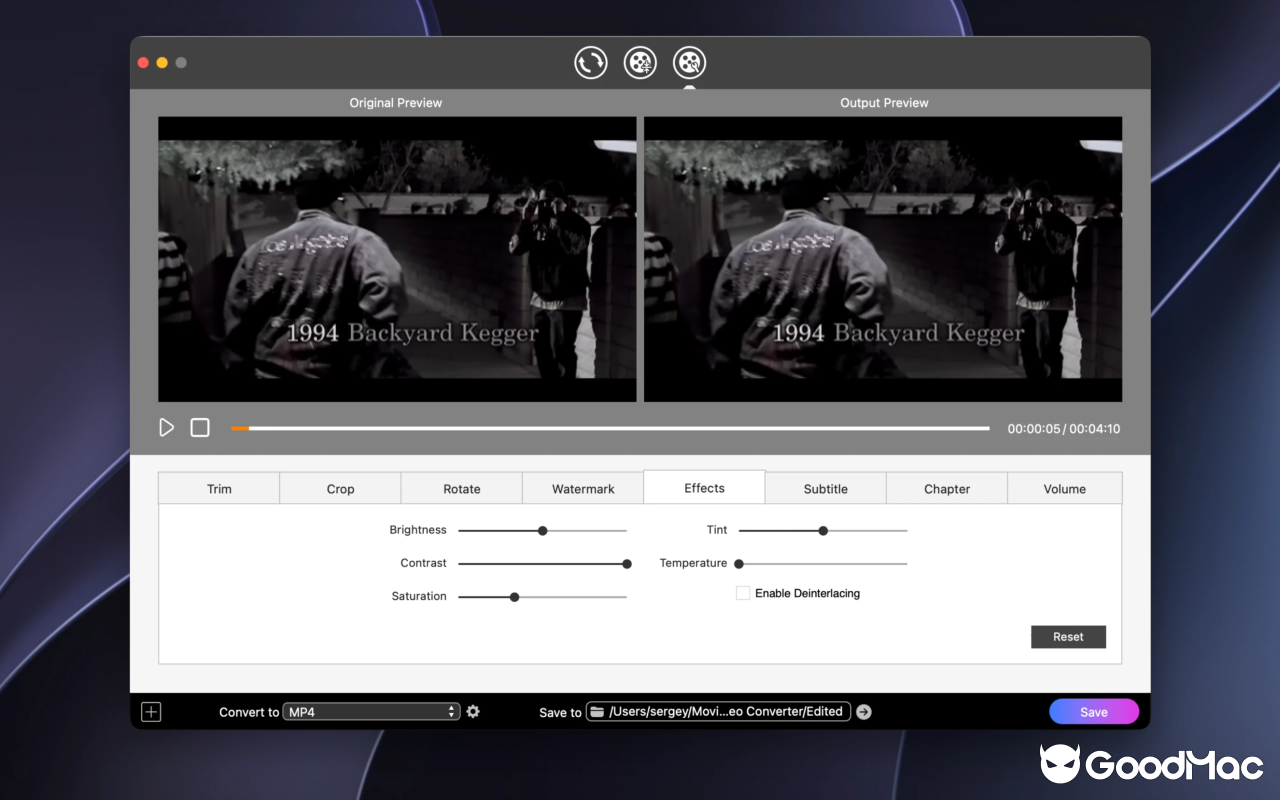Click the playback progress bar
The width and height of the screenshot is (1280, 800).
coord(610,428)
